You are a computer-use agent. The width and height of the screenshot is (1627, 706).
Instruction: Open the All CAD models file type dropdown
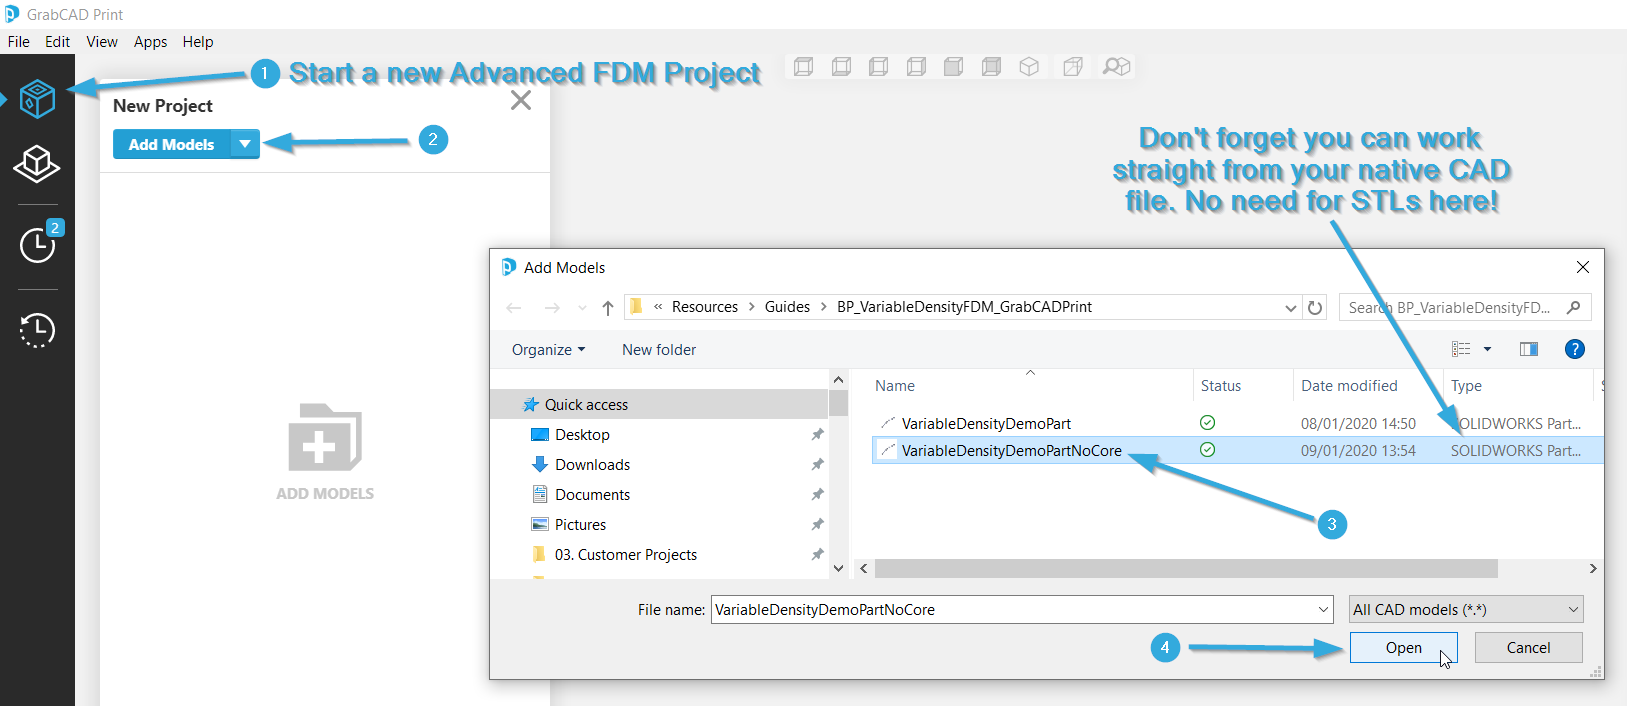tap(1465, 609)
